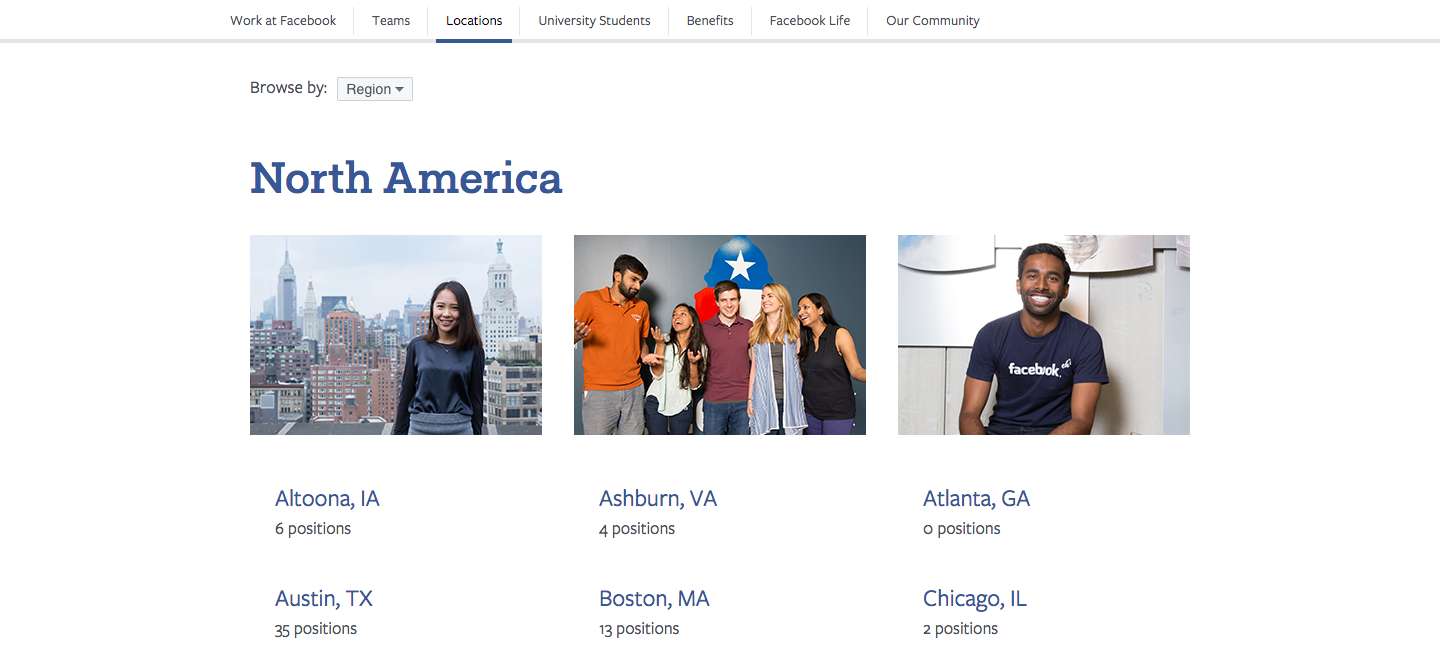Select the Boston, MA location link
The height and width of the screenshot is (666, 1440).
coord(654,598)
